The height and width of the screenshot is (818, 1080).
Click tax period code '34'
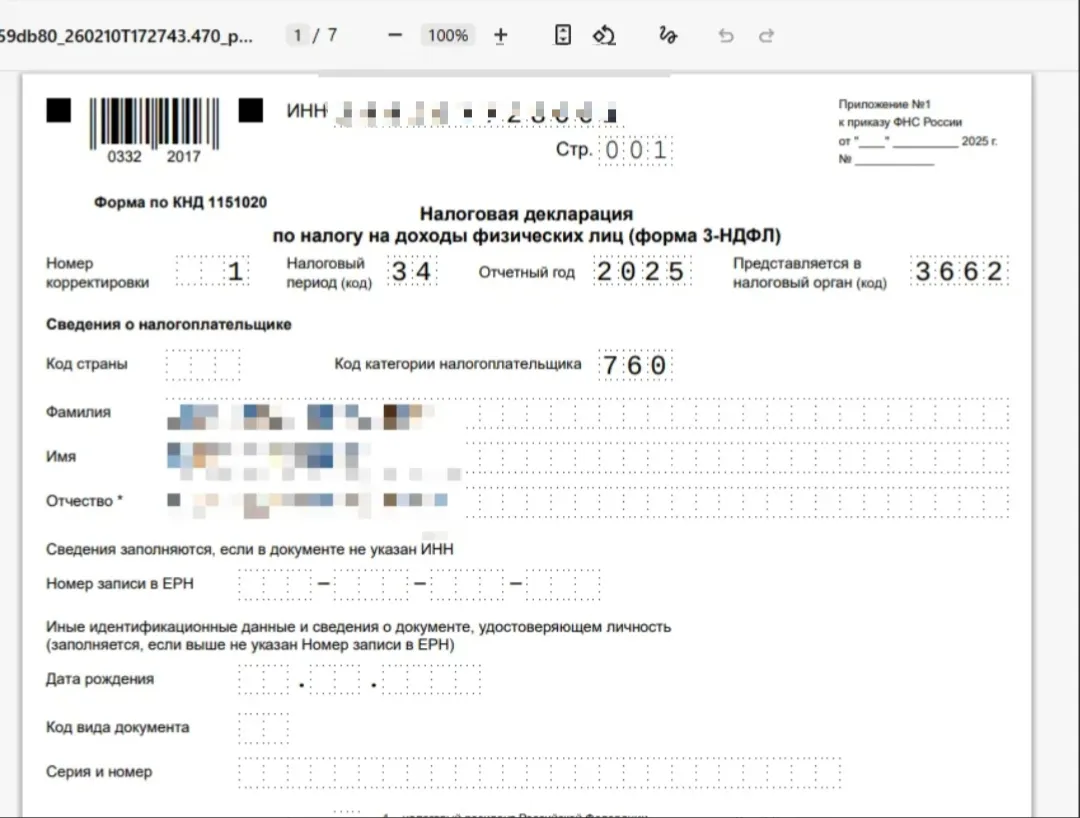(x=412, y=271)
